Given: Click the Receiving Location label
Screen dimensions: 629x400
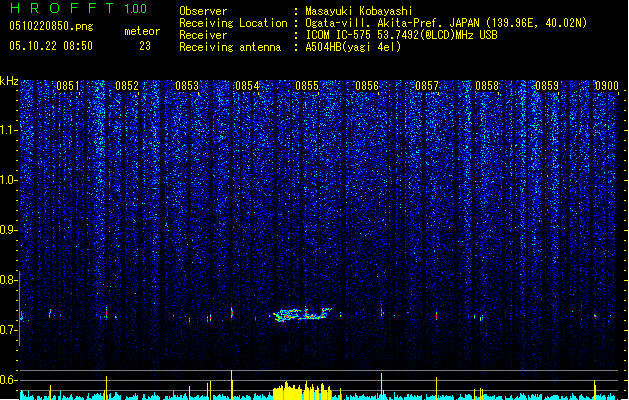Looking at the screenshot, I should (x=233, y=23).
